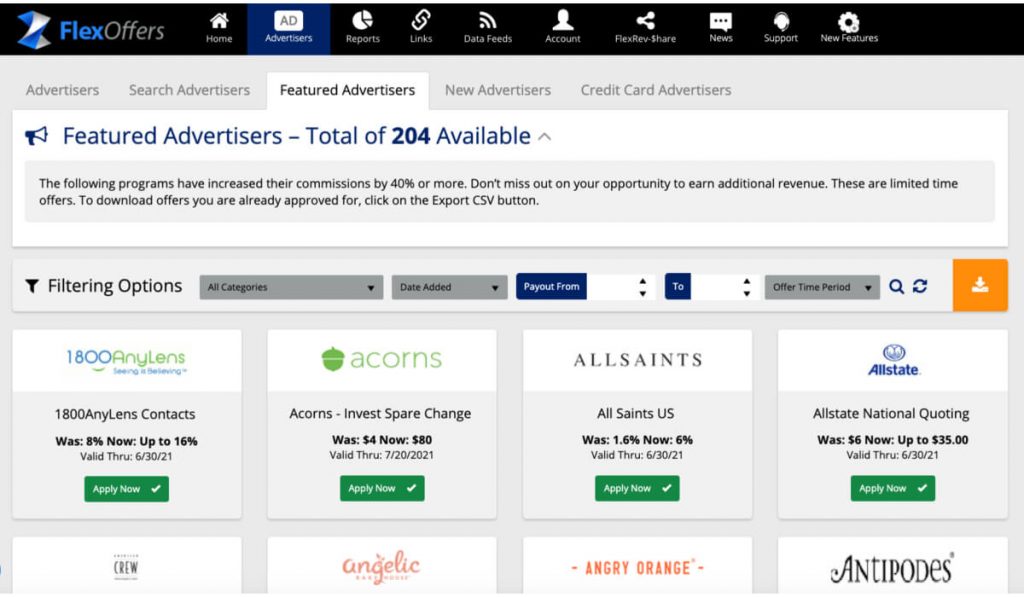Collapse the Featured Advertisers banner chevron

(544, 136)
